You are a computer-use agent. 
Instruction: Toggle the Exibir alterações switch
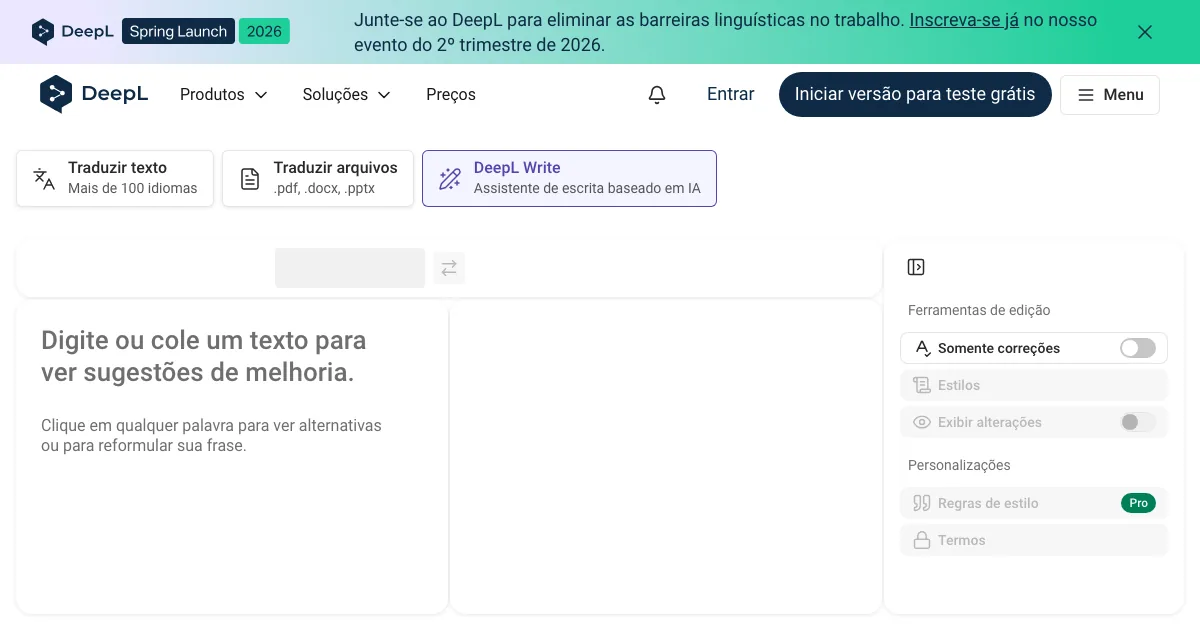click(x=1137, y=422)
